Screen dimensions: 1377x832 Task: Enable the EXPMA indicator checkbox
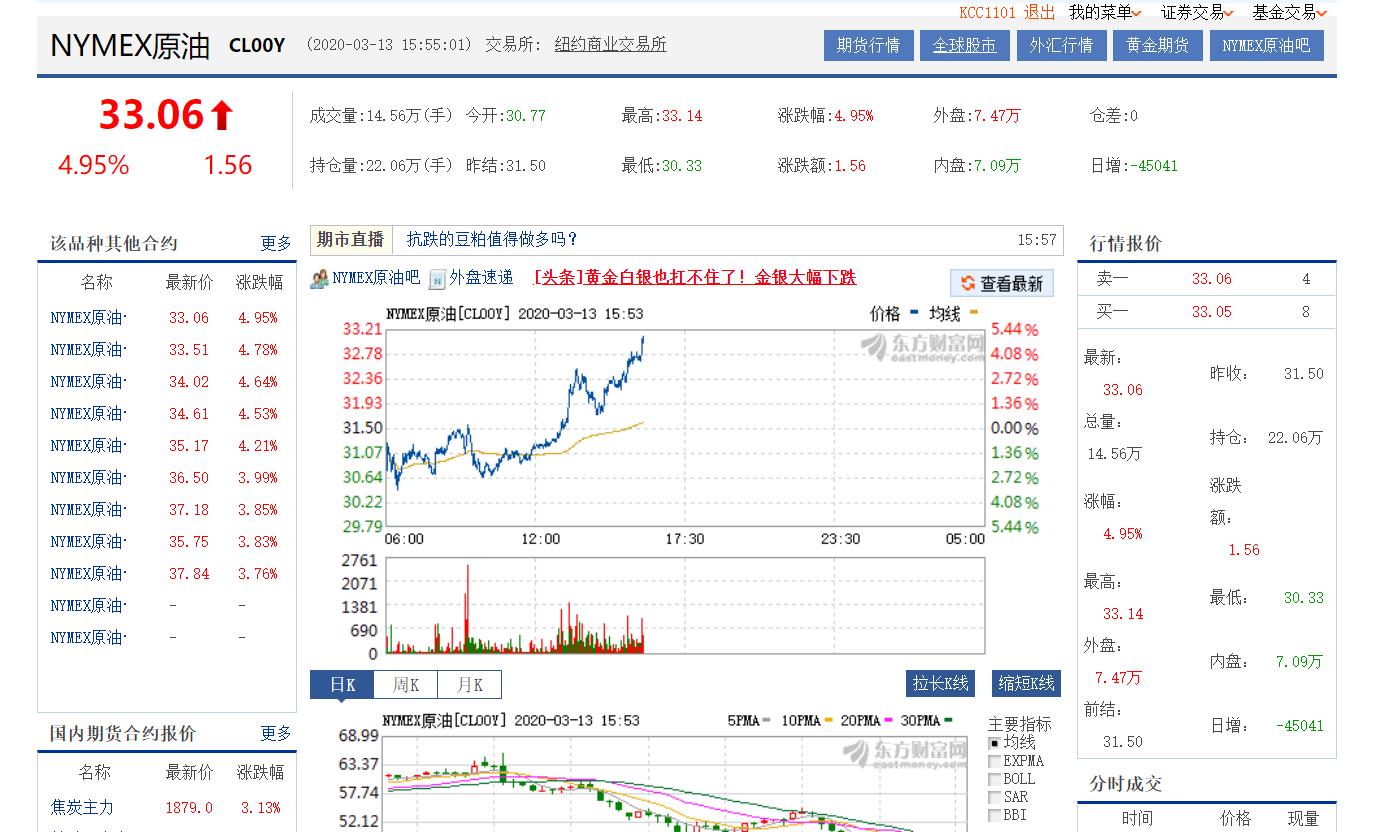(x=994, y=761)
